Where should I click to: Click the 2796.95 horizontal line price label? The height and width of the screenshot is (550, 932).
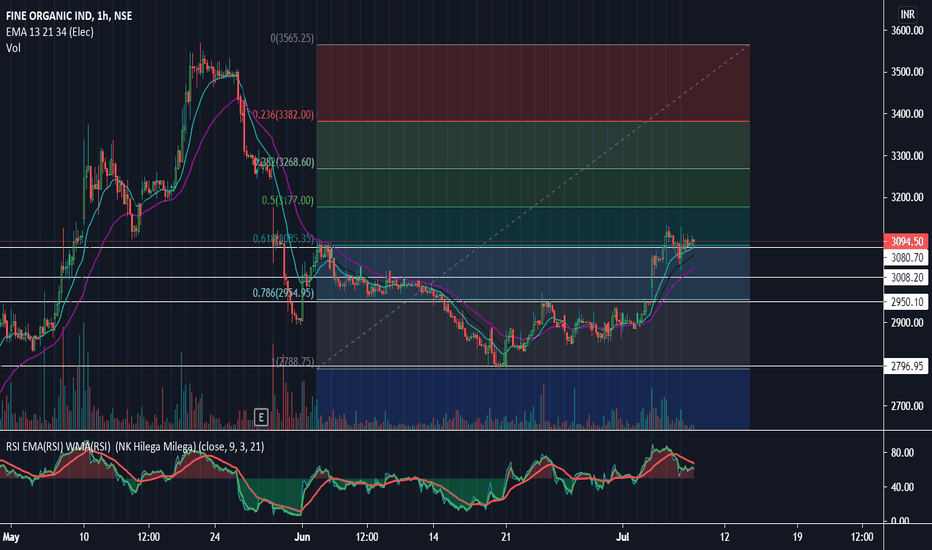tap(906, 366)
